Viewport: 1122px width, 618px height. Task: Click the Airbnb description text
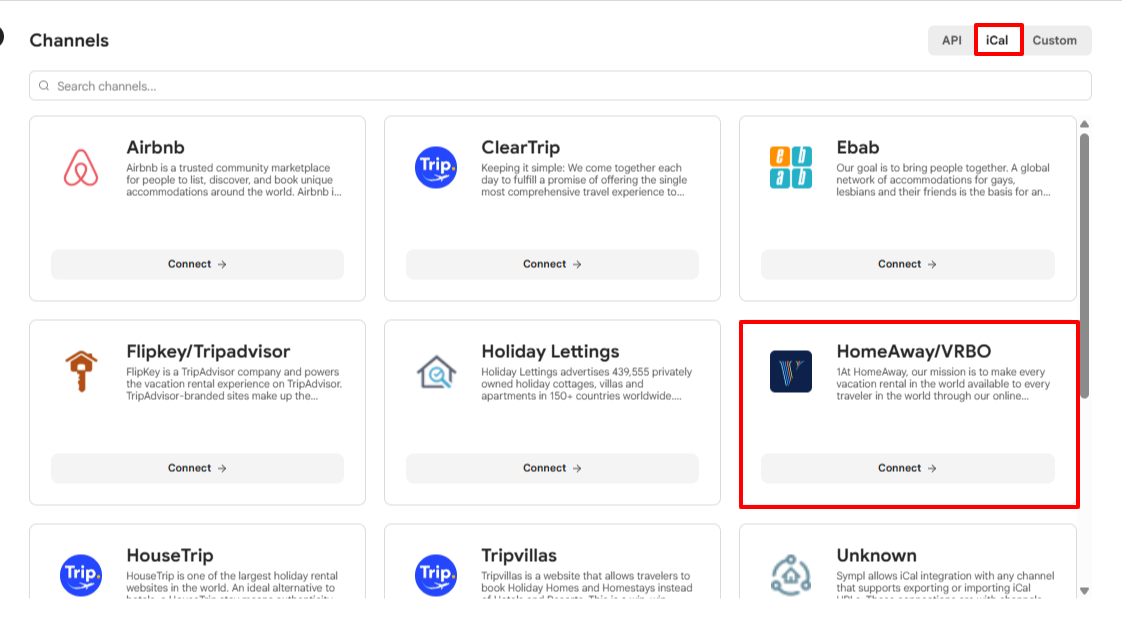click(x=234, y=180)
